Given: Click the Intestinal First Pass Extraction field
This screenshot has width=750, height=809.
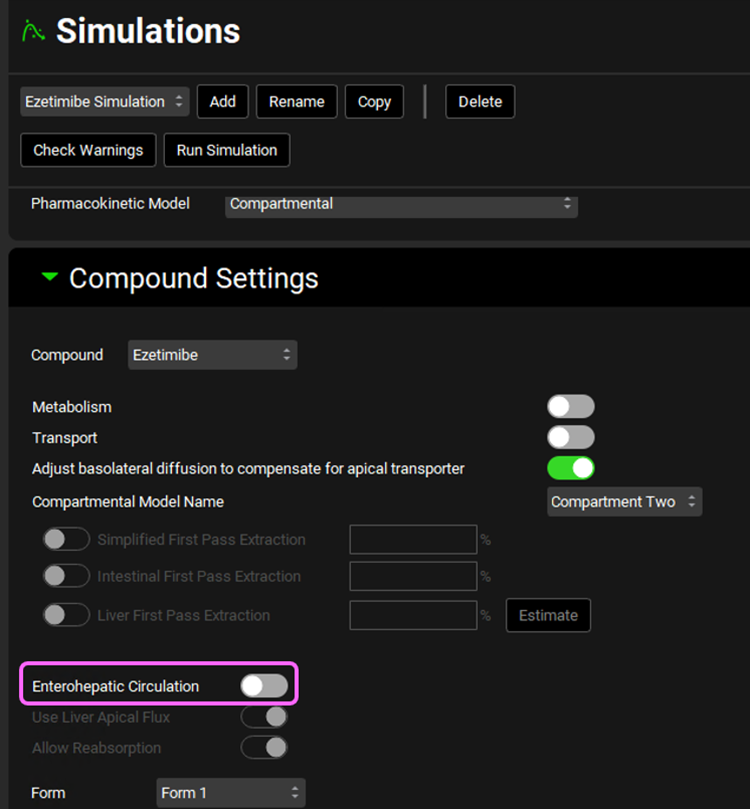Looking at the screenshot, I should [x=413, y=576].
